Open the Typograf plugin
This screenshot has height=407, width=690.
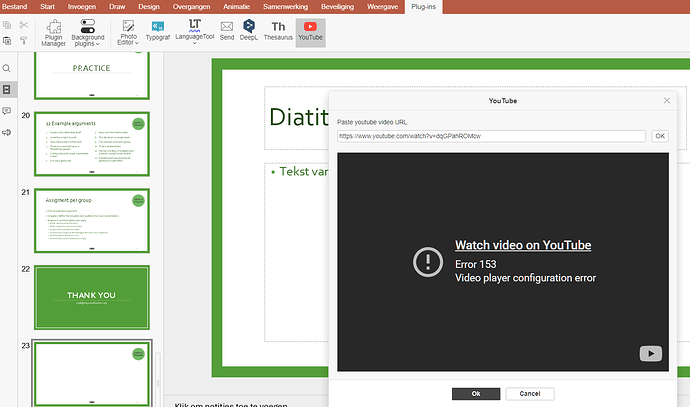click(x=158, y=30)
